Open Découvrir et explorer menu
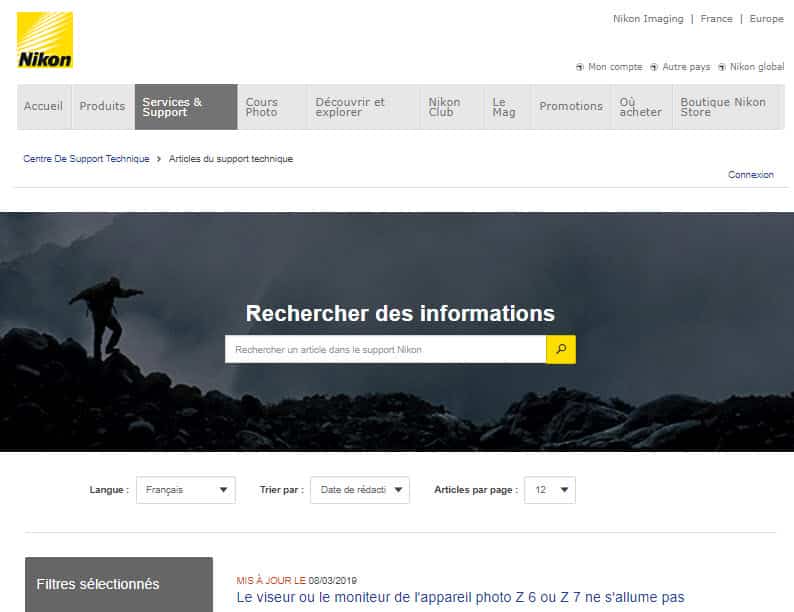 [x=363, y=107]
